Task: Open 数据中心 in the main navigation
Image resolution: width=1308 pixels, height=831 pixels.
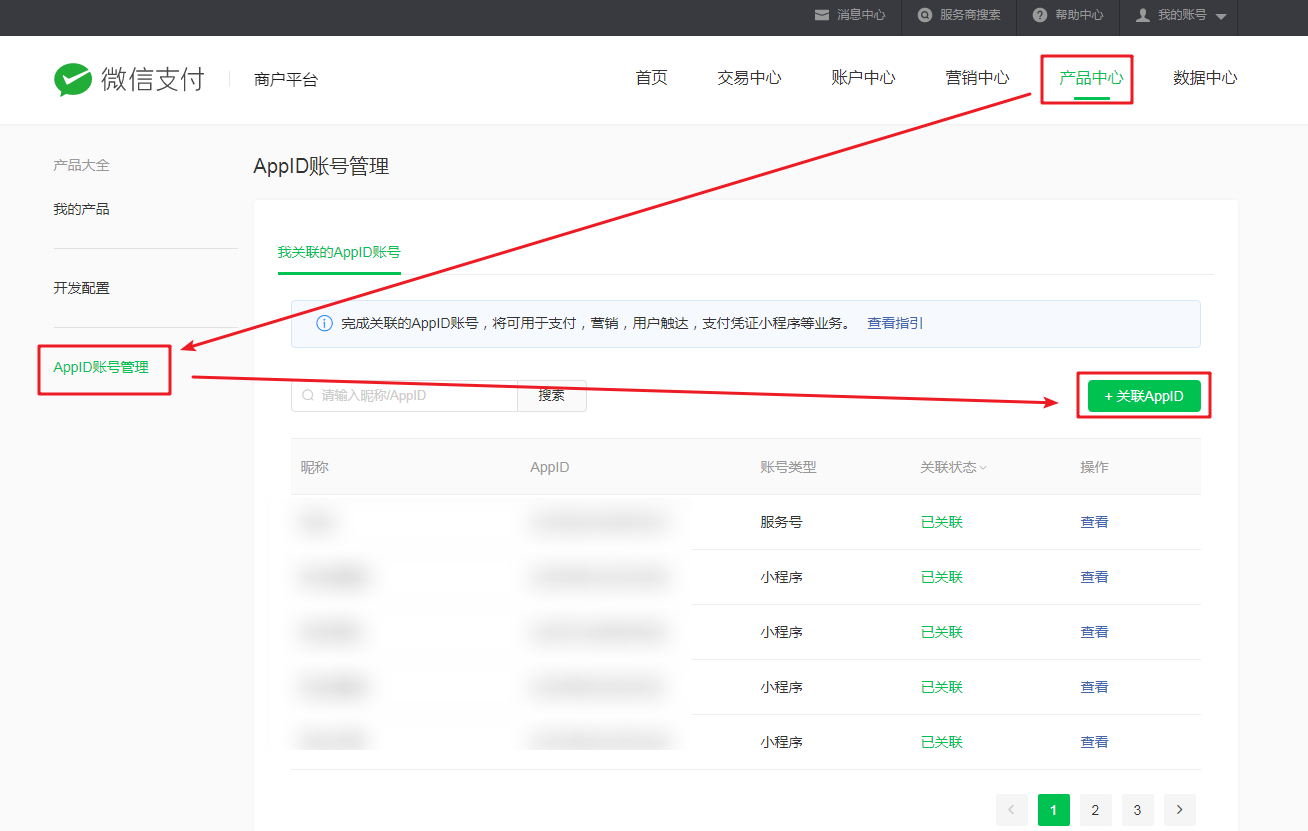Action: [1205, 78]
